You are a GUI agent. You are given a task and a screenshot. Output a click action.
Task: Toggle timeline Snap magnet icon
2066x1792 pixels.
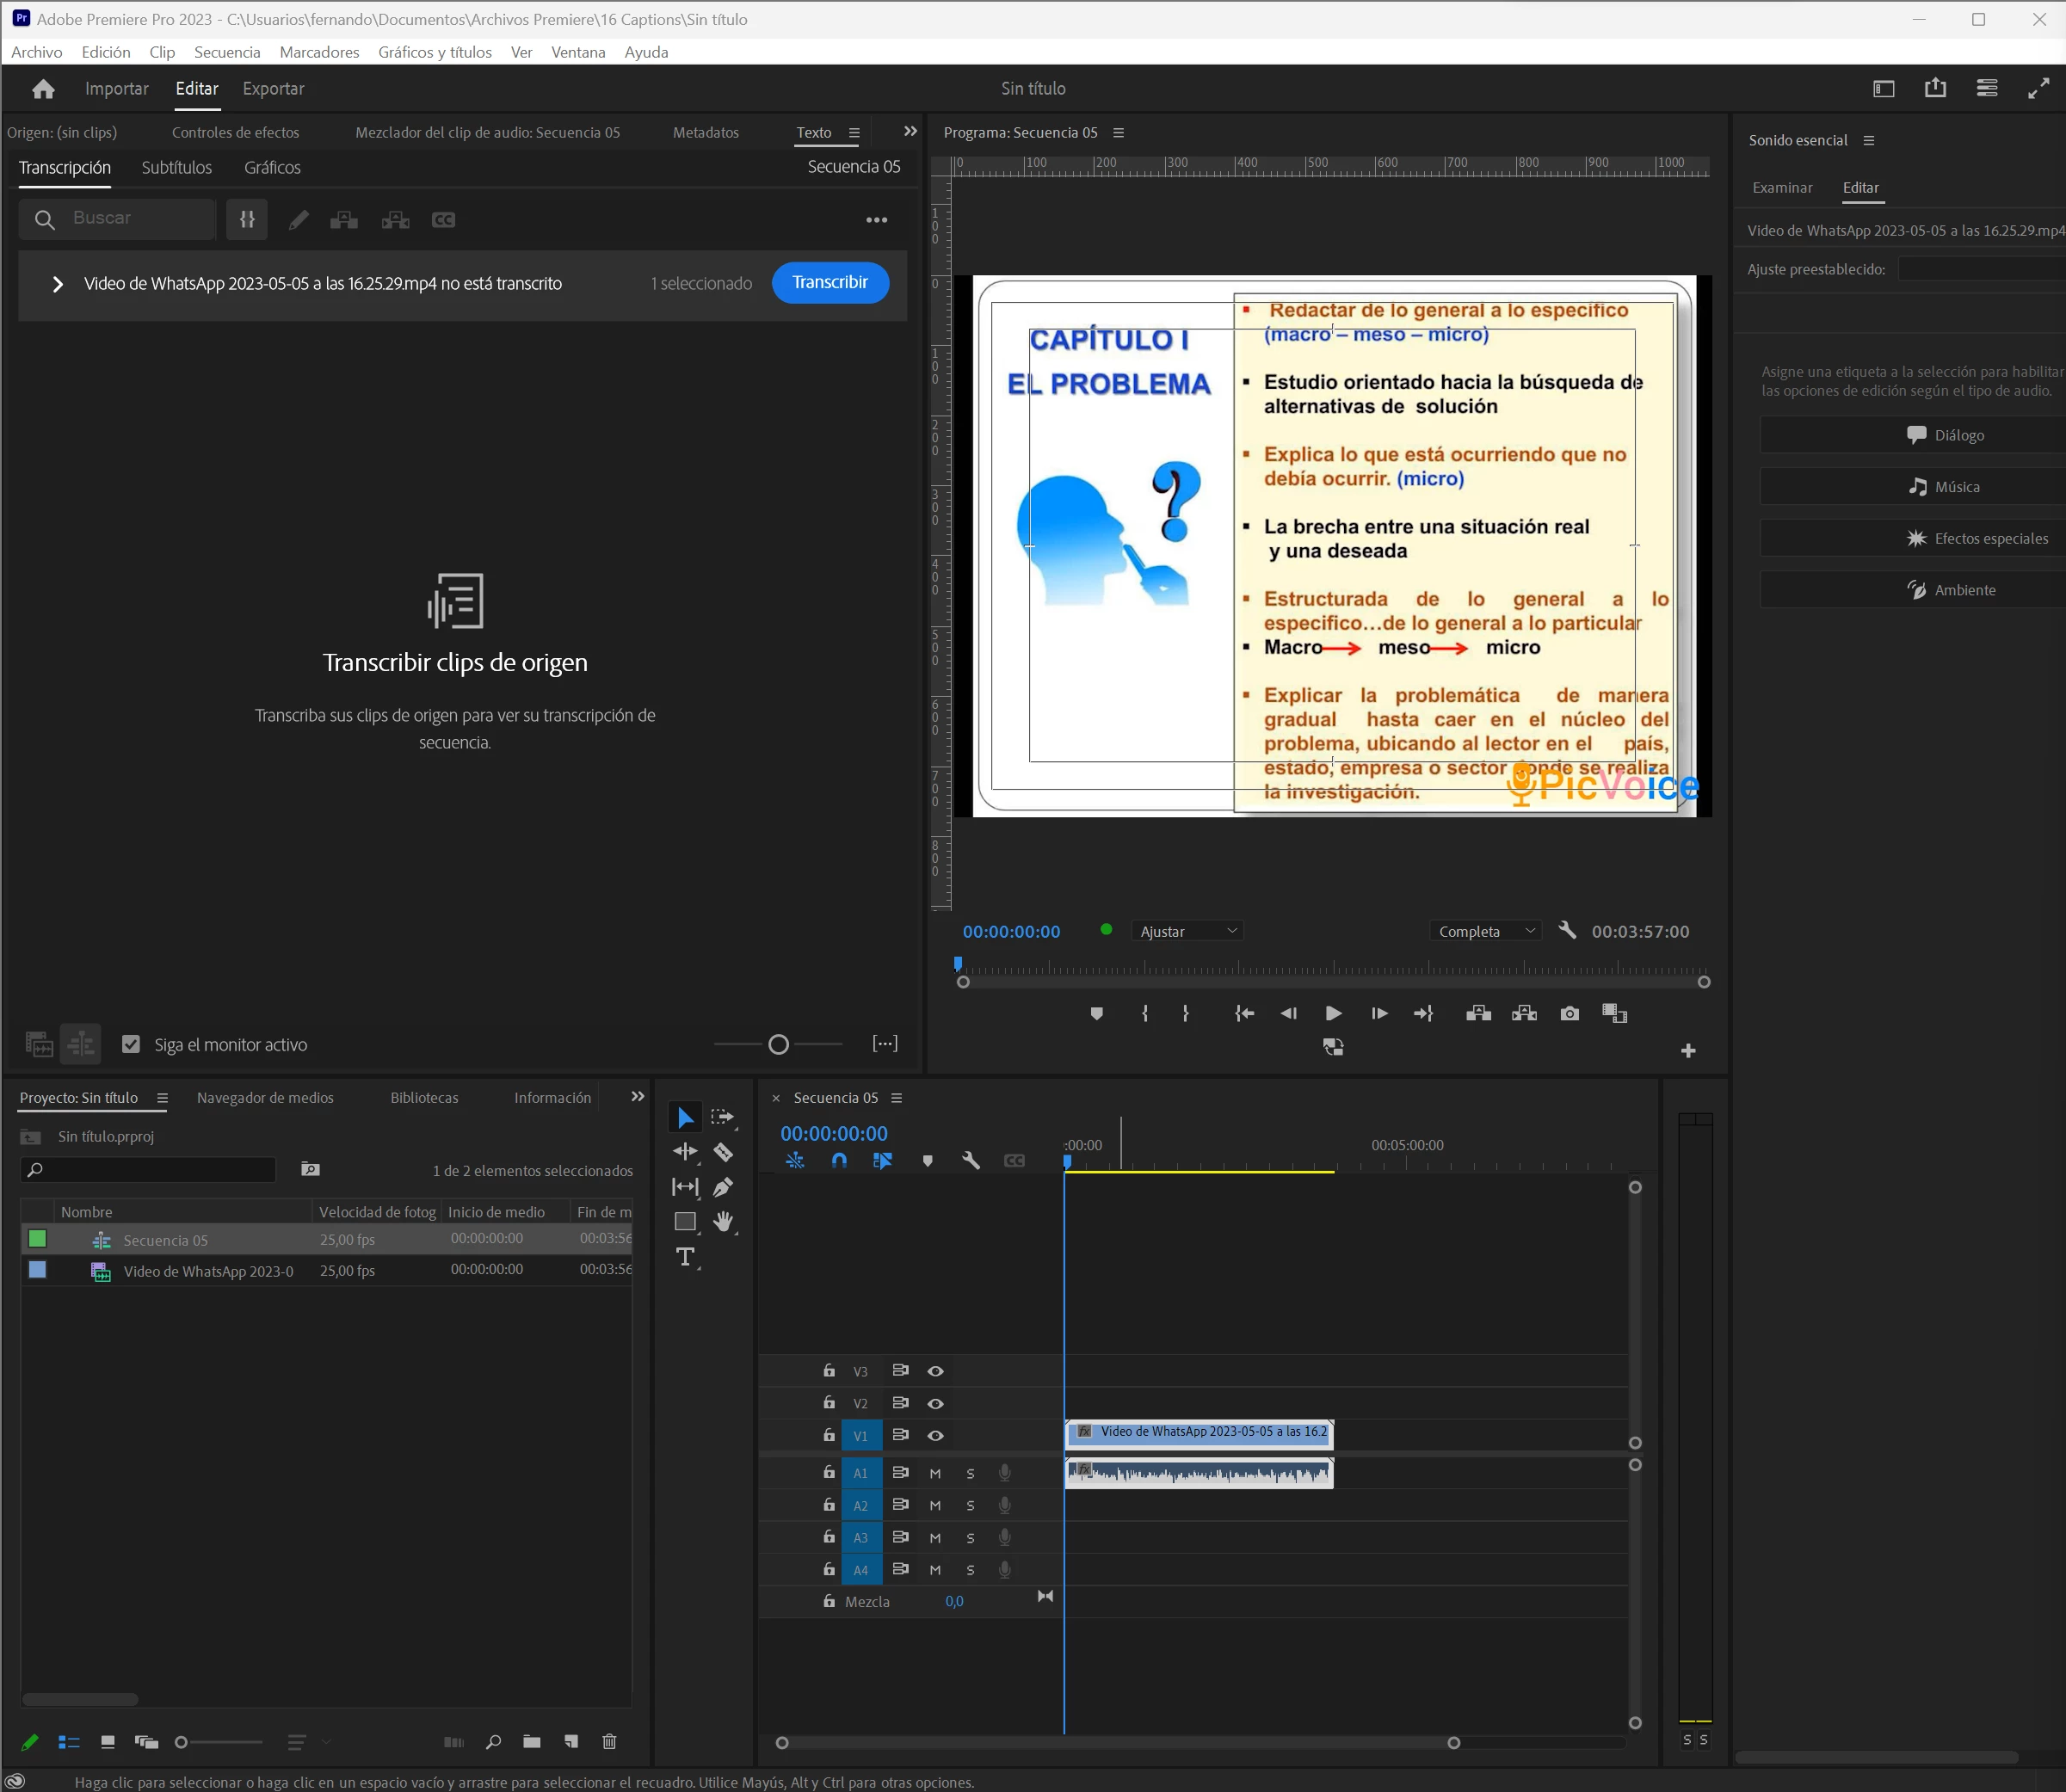tap(839, 1160)
